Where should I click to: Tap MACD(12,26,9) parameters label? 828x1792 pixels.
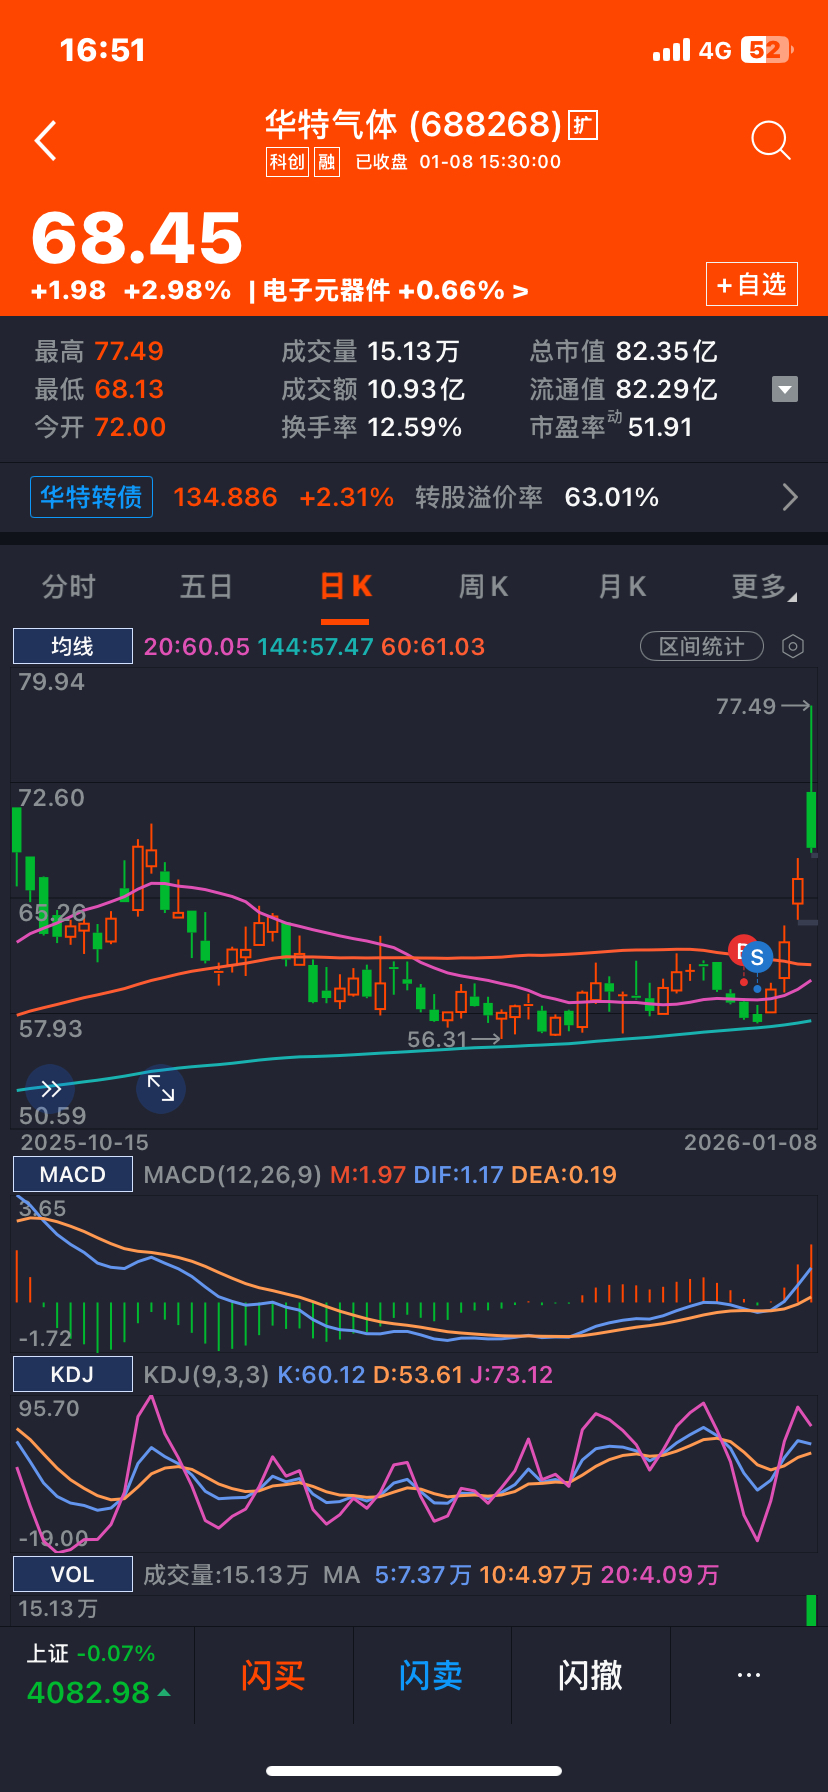click(233, 1175)
